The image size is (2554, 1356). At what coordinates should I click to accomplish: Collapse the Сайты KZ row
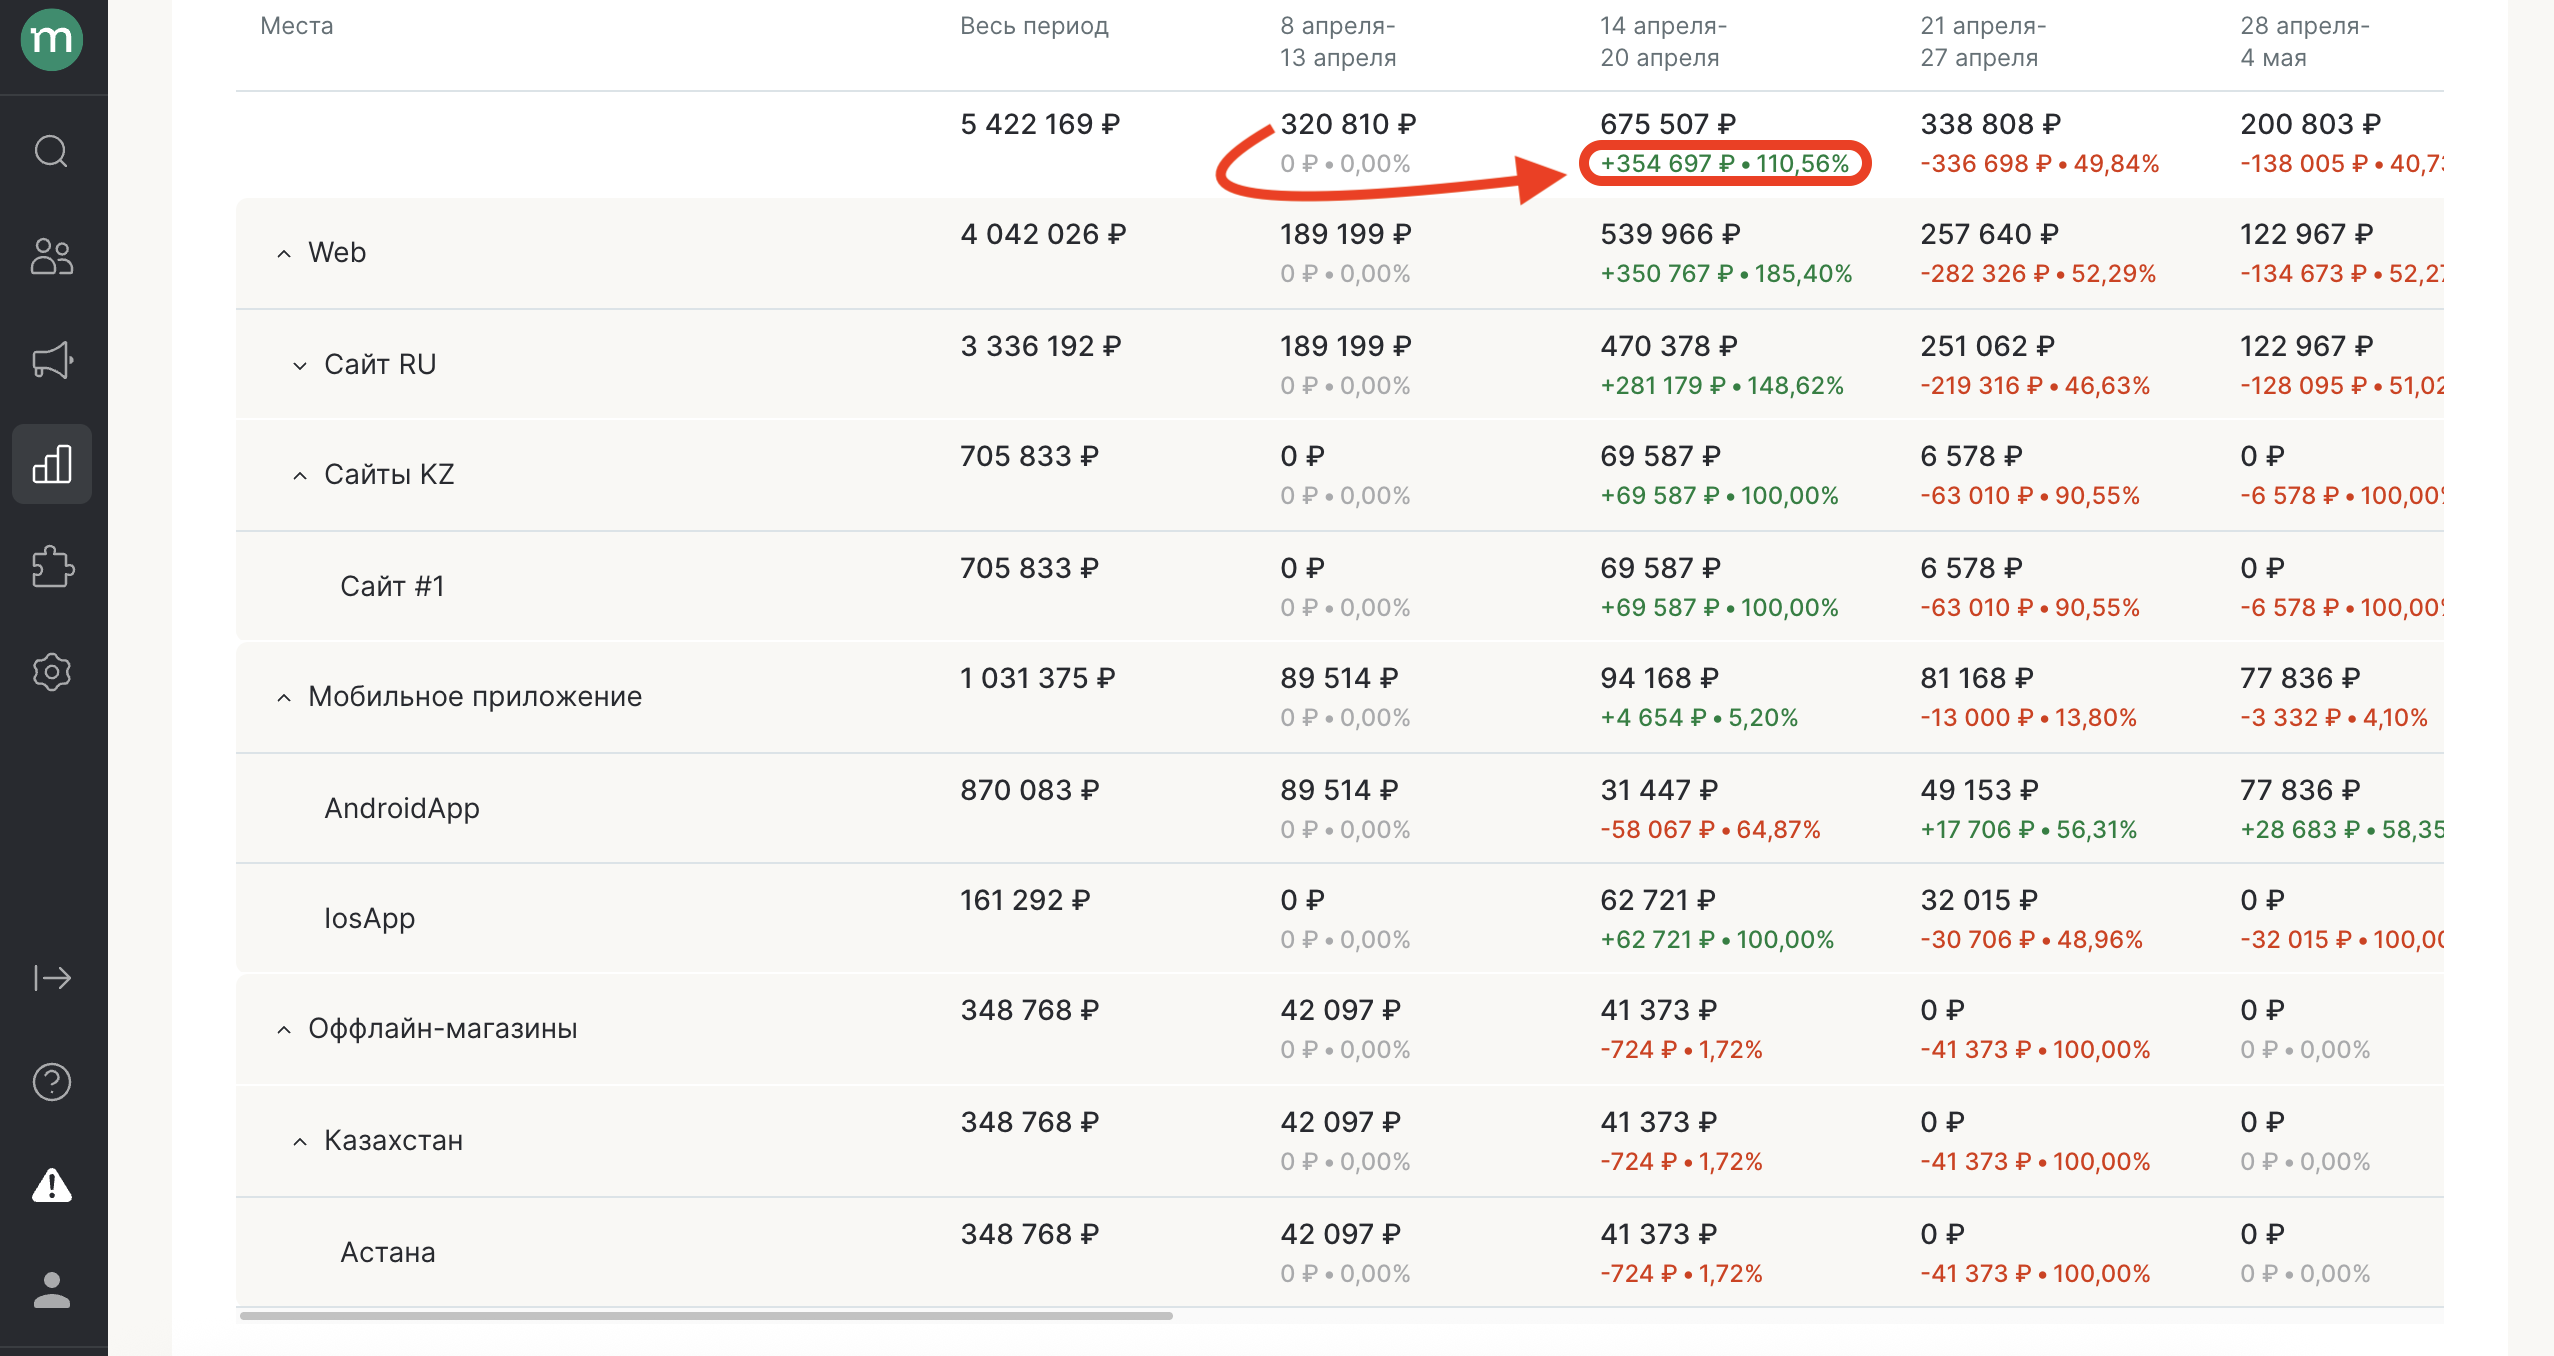click(x=300, y=476)
